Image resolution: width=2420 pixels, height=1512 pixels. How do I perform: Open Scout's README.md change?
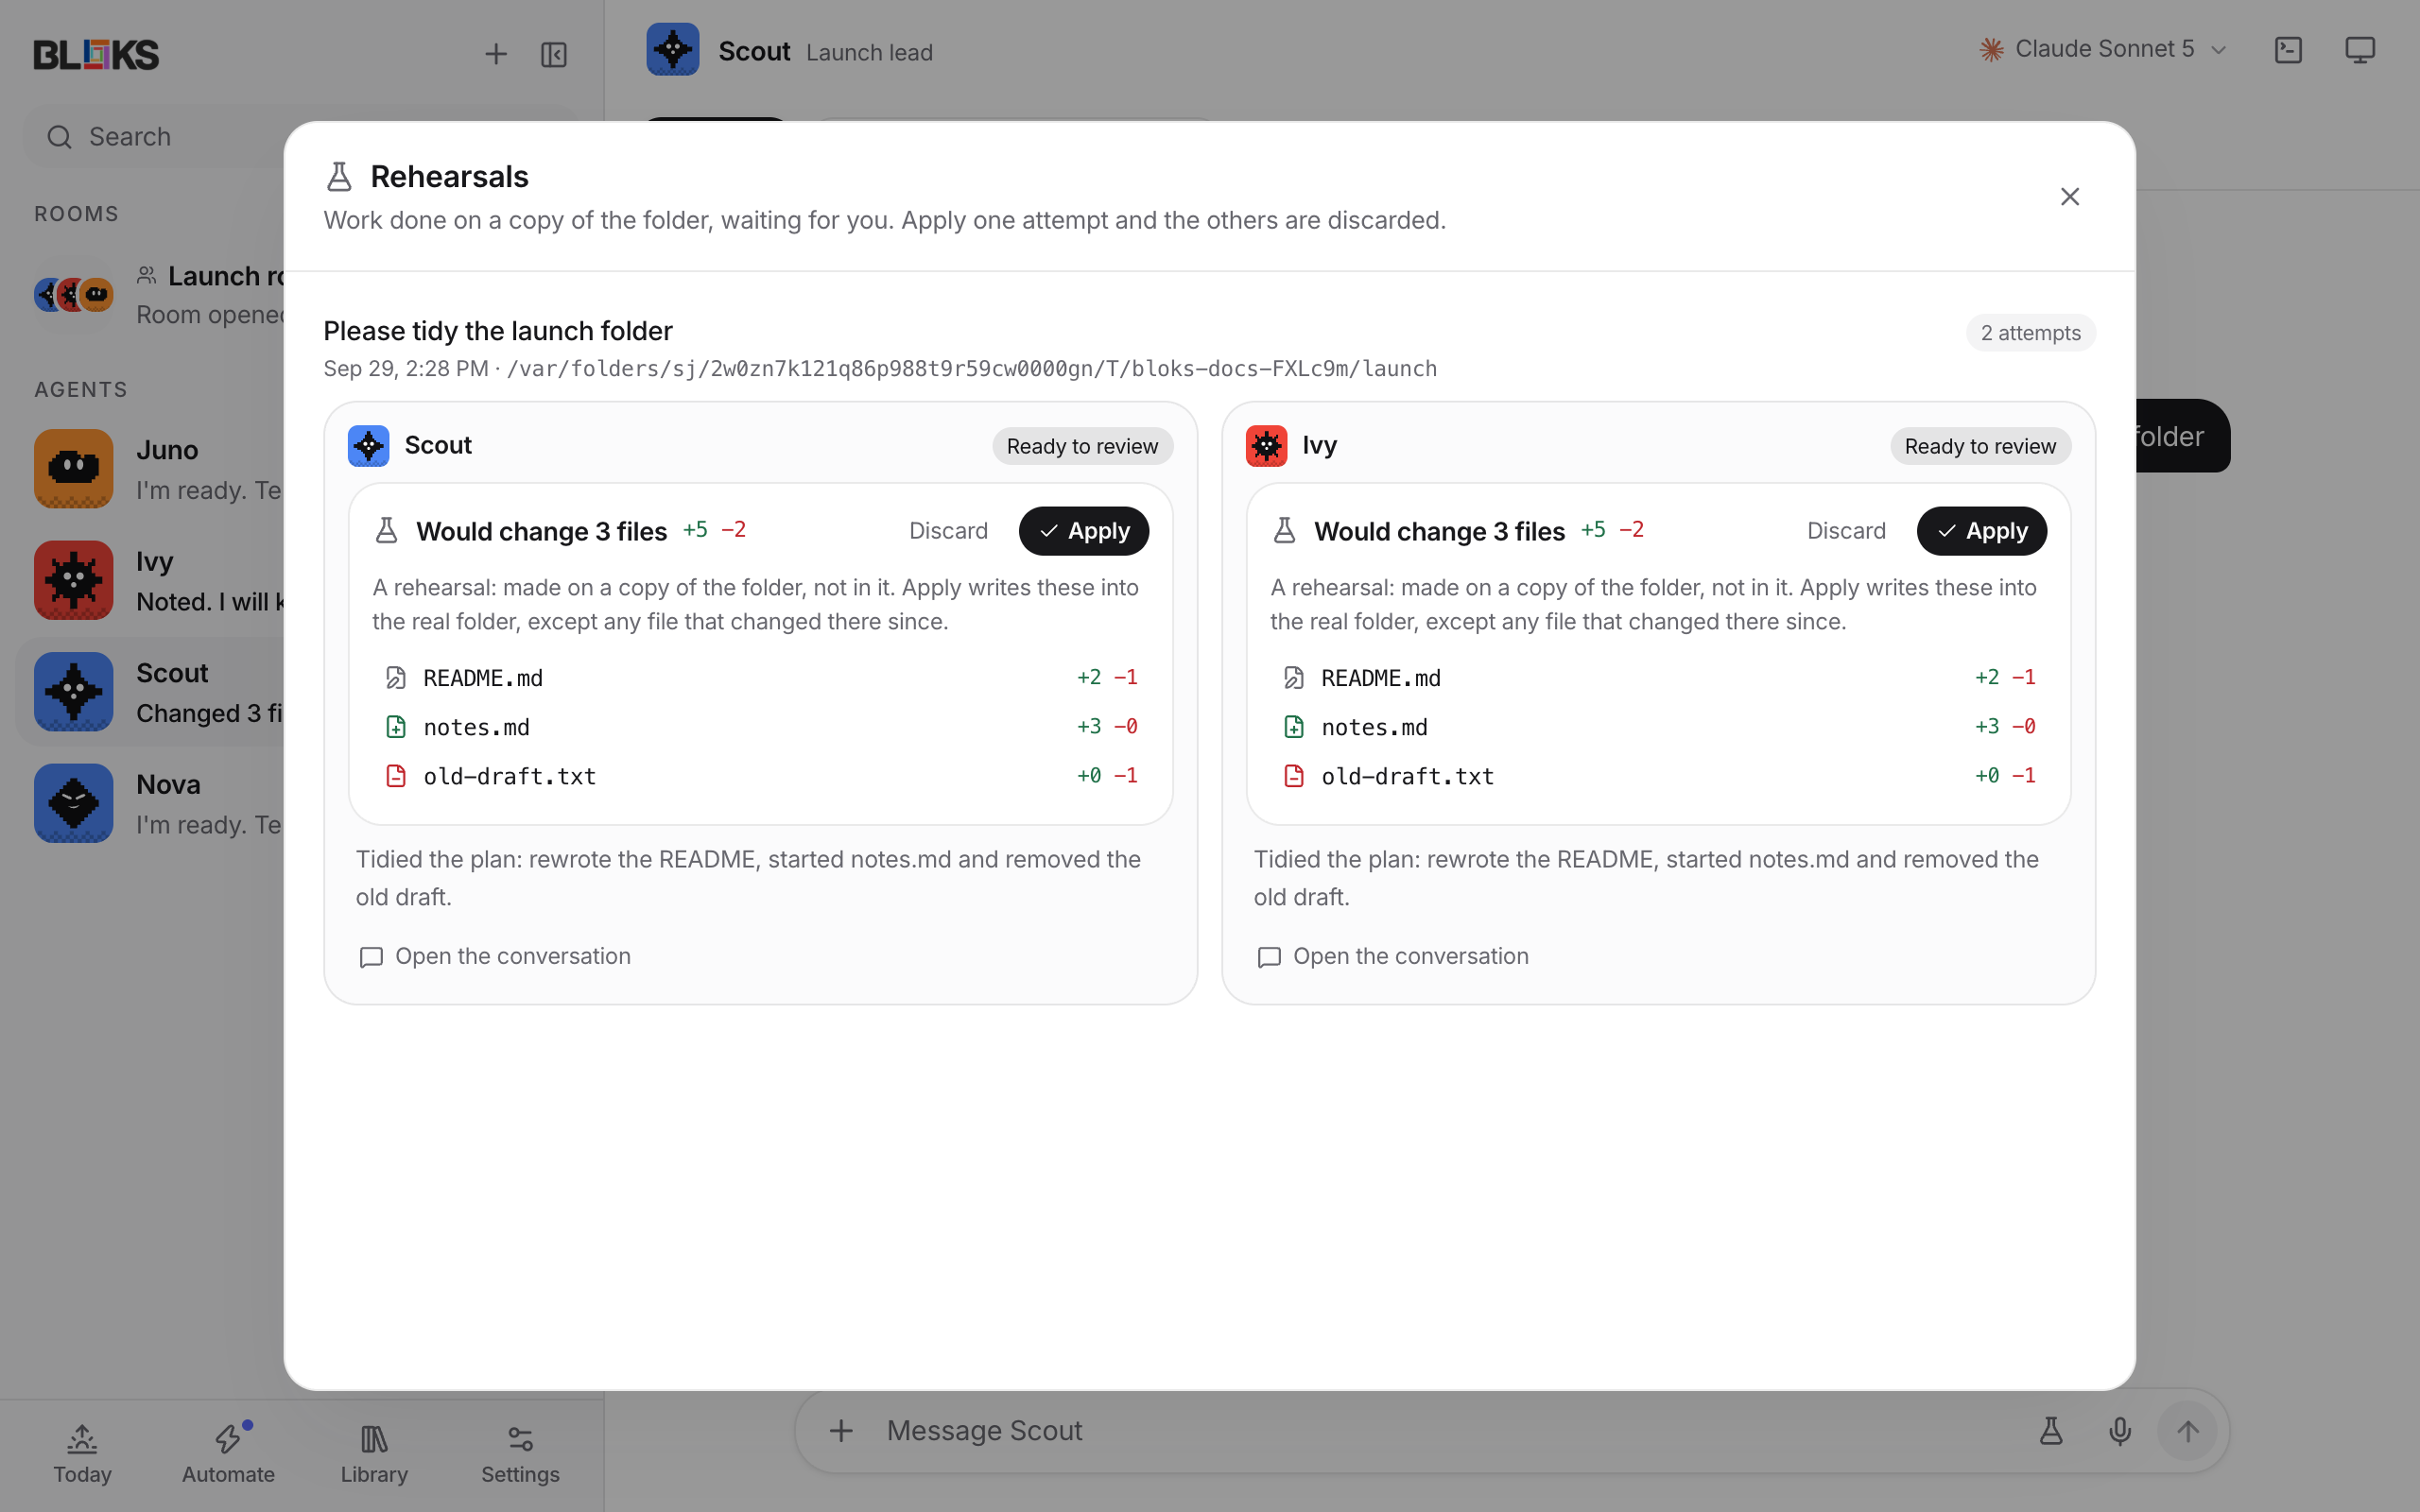click(761, 678)
